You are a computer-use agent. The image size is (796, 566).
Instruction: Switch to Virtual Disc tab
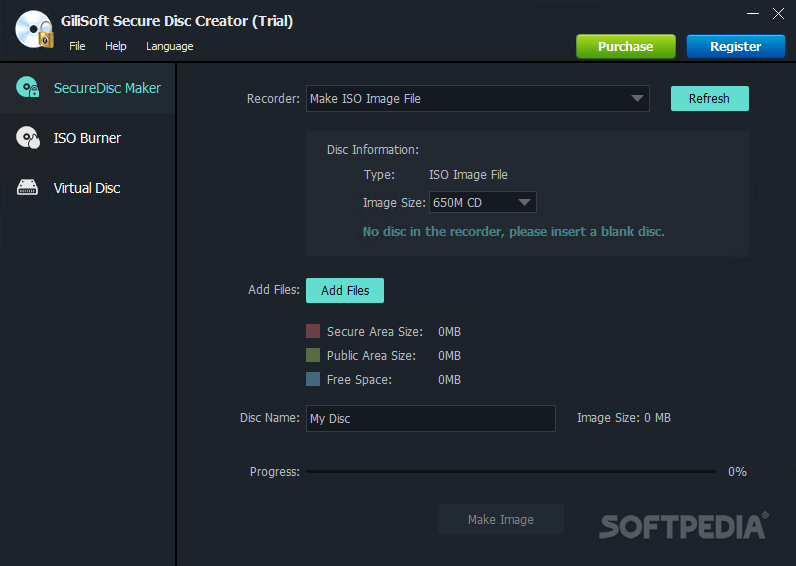click(x=87, y=188)
